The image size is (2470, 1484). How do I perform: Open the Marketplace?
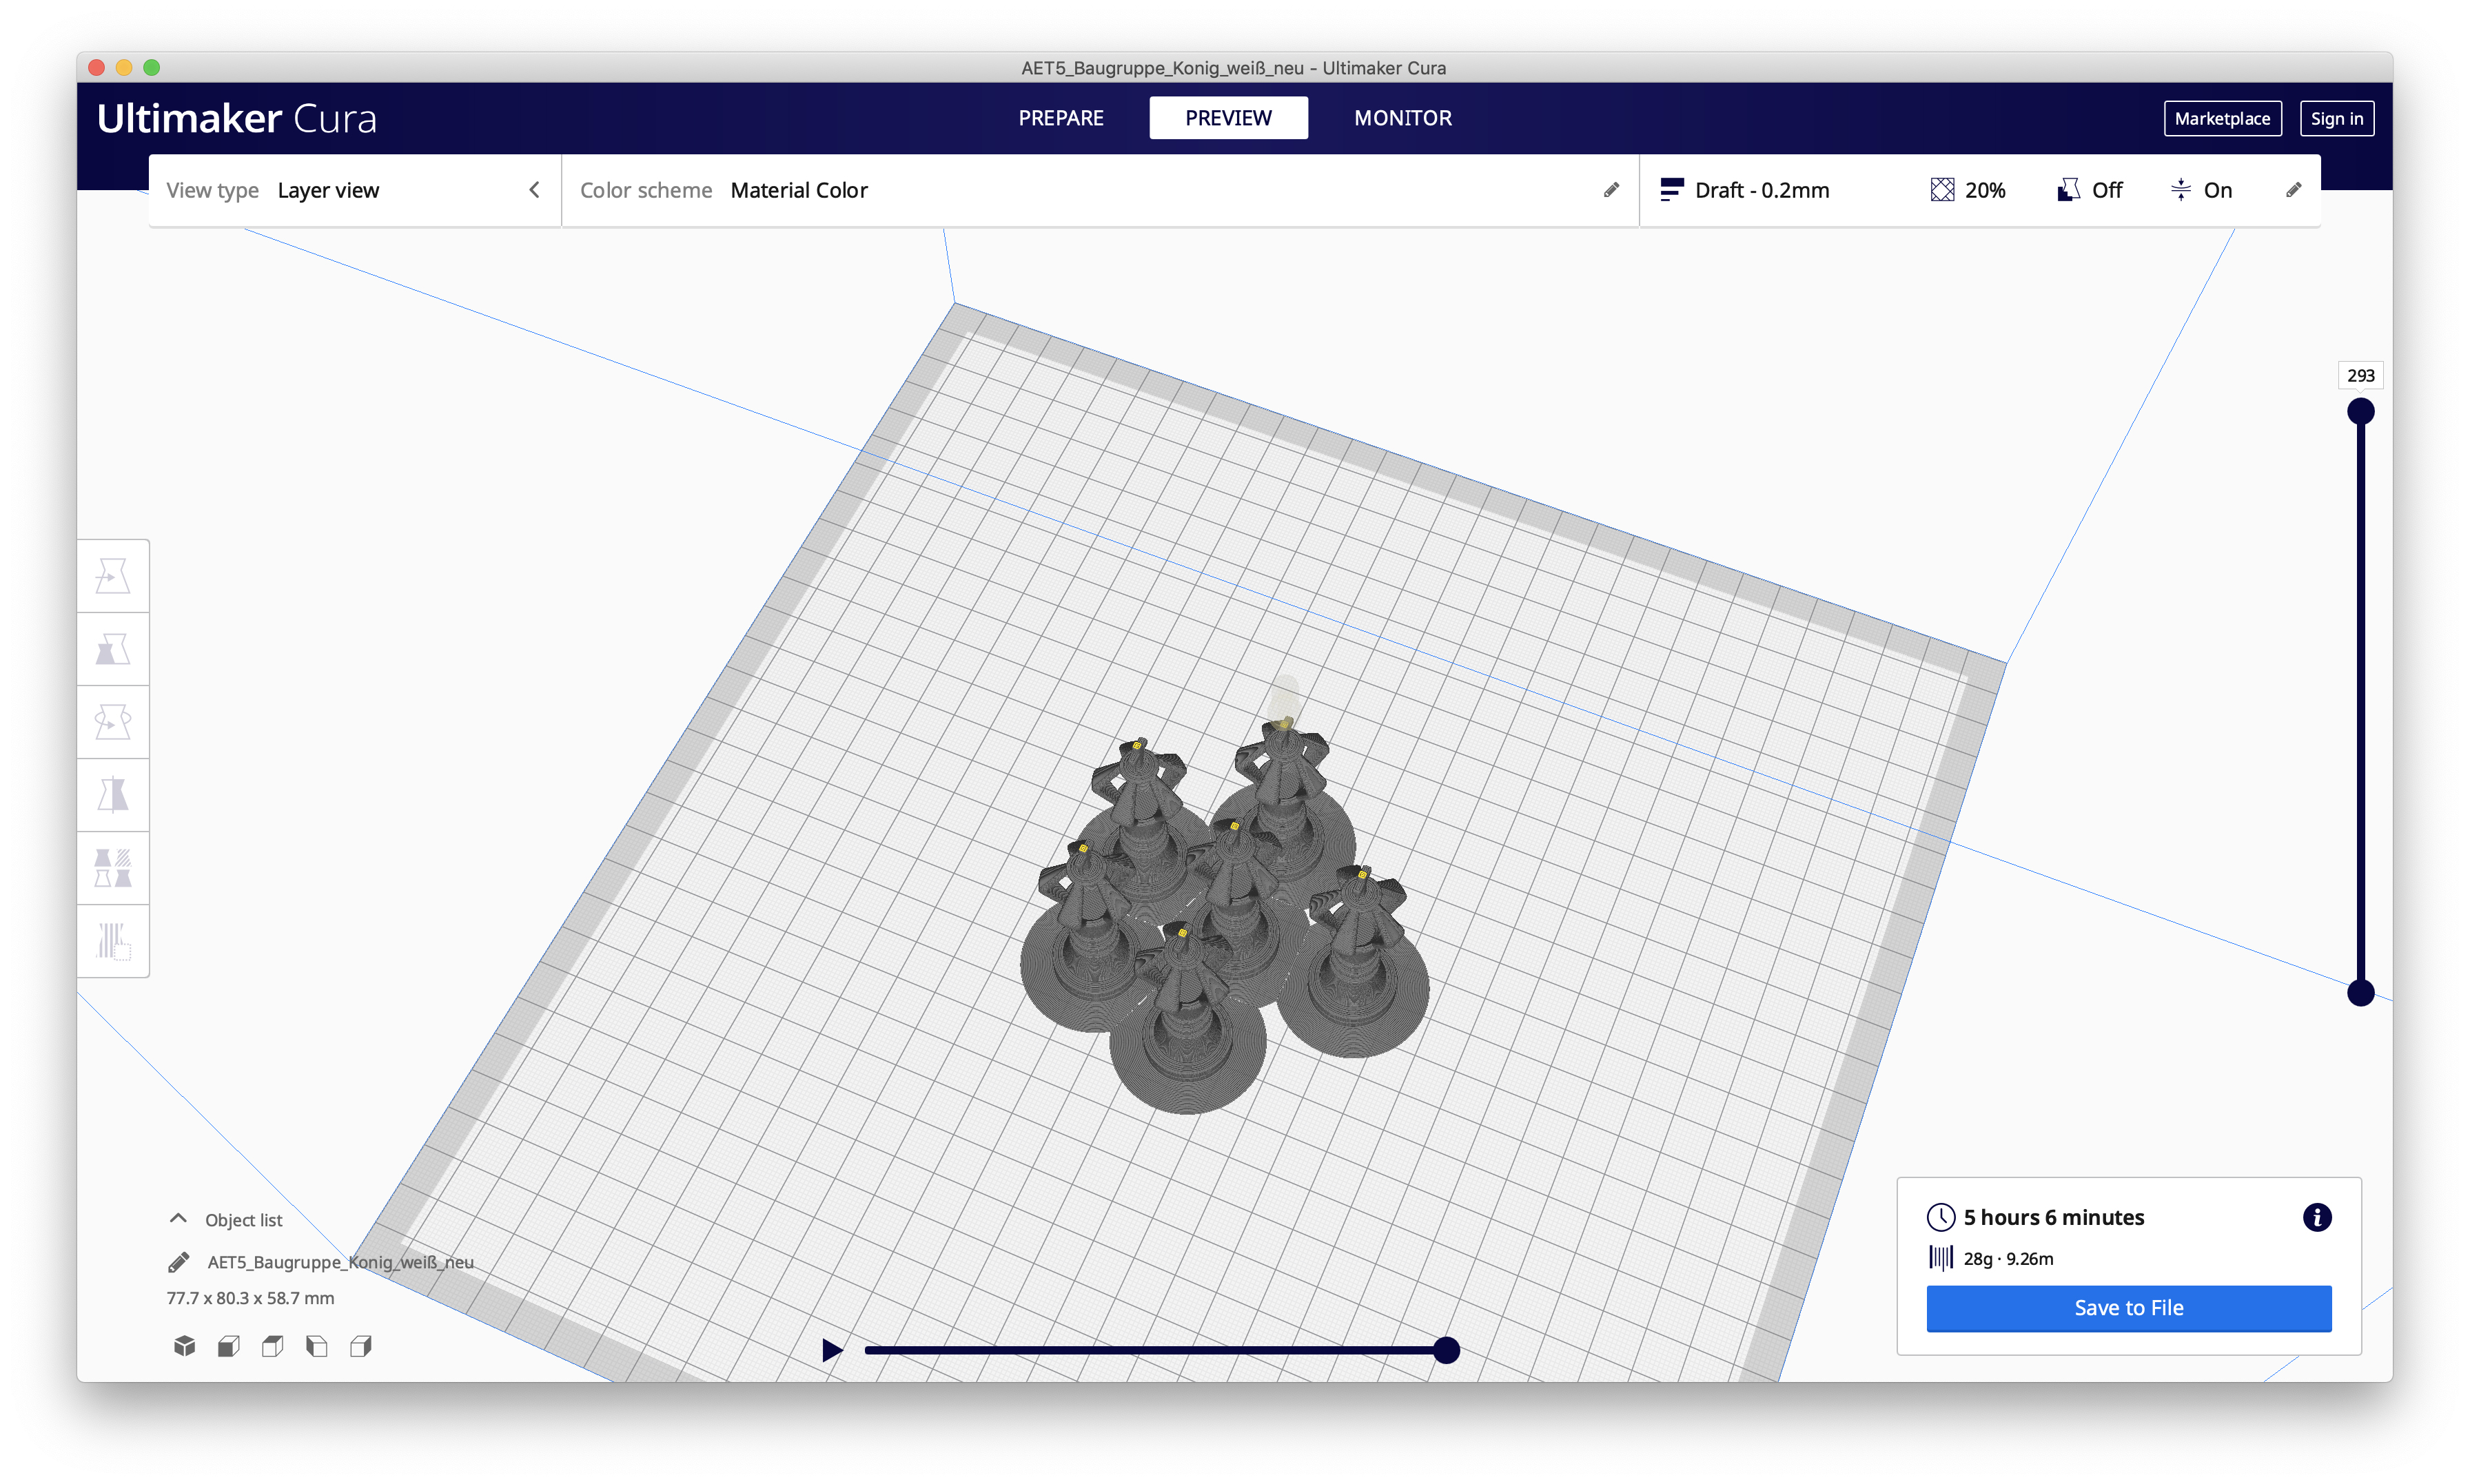point(2221,118)
